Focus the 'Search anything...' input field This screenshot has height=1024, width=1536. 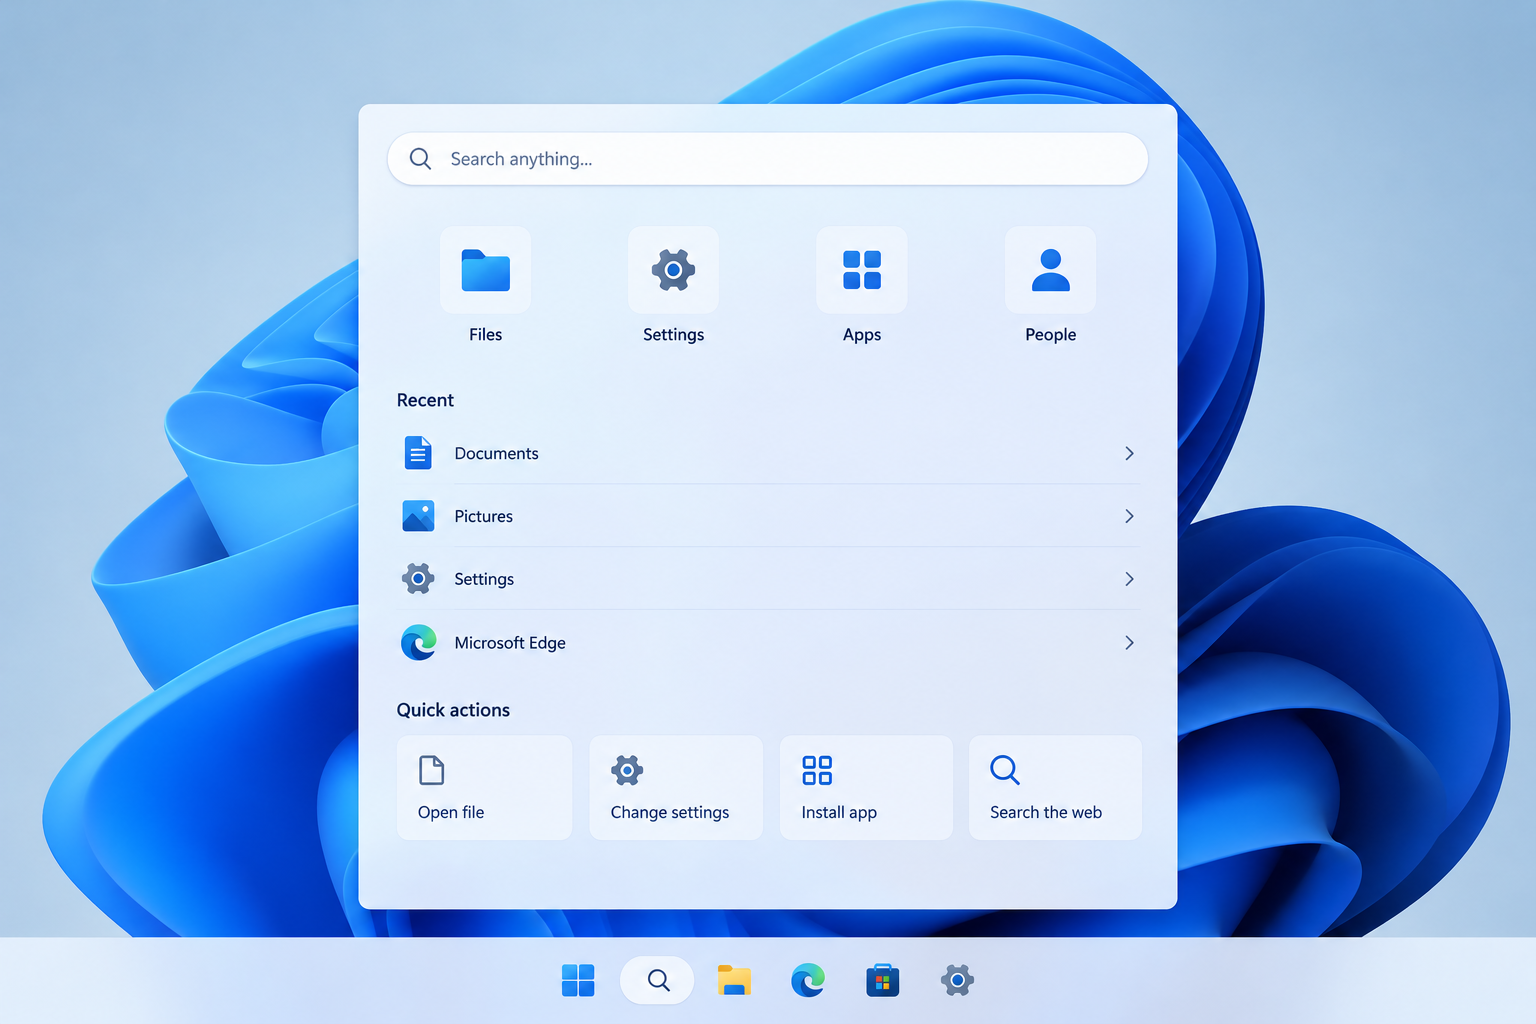767,159
